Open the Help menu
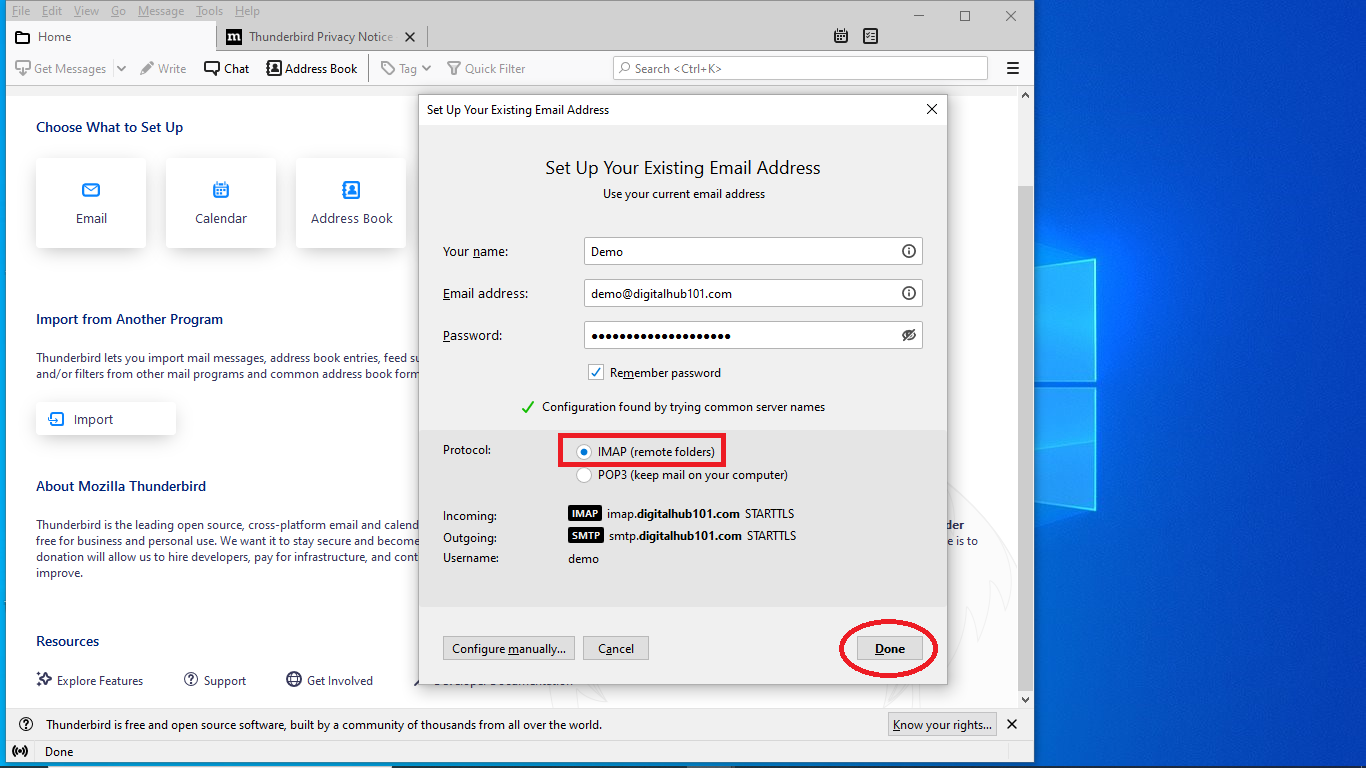This screenshot has height=768, width=1366. tap(247, 11)
